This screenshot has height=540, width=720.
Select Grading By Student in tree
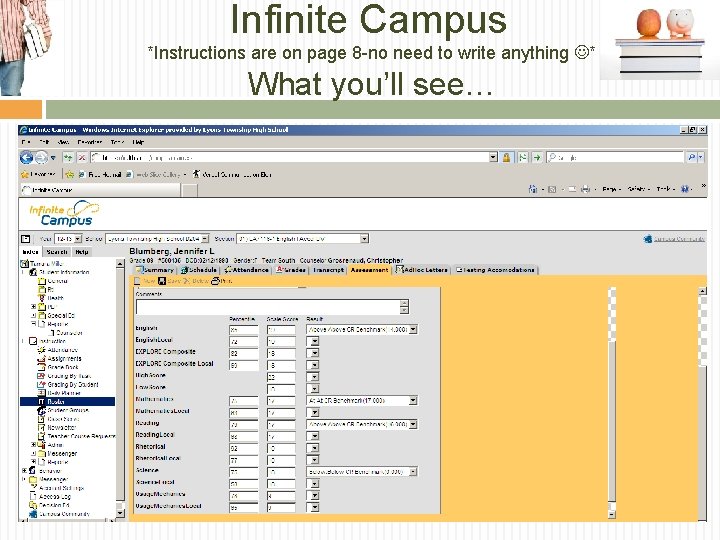click(x=73, y=384)
